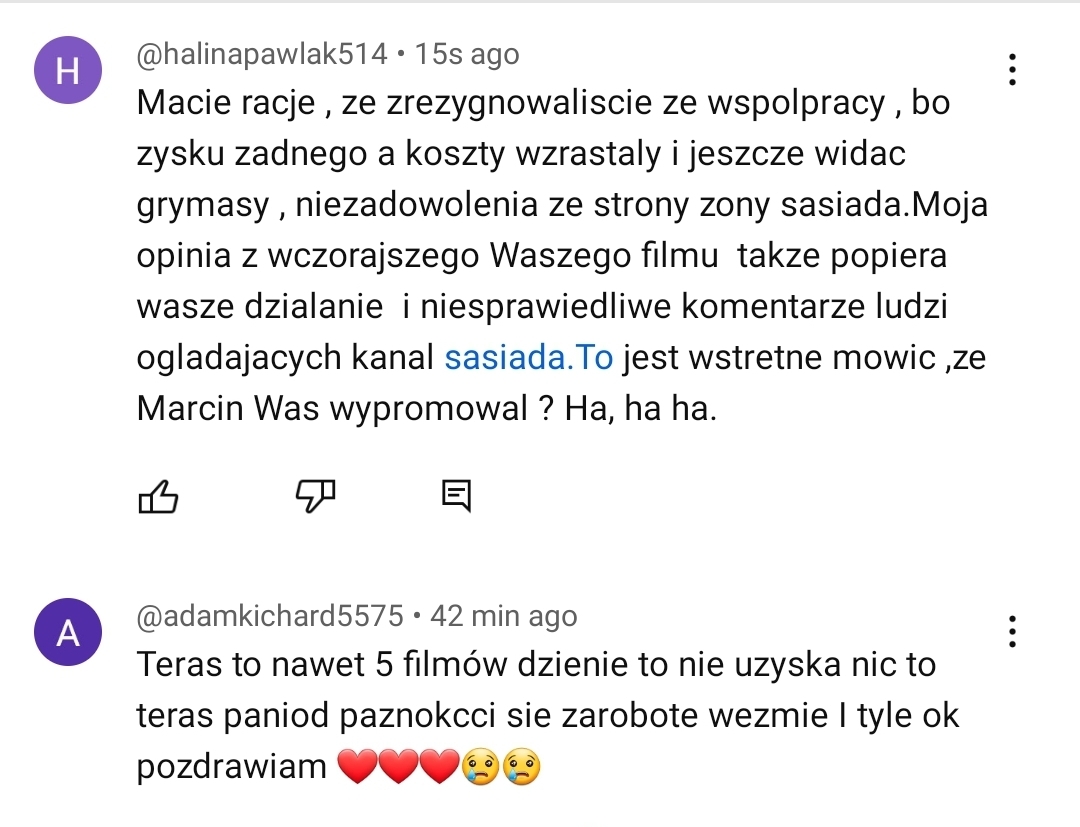1080x827 pixels.
Task: Click the word "pozdrawiam" in second comment
Action: tap(231, 767)
